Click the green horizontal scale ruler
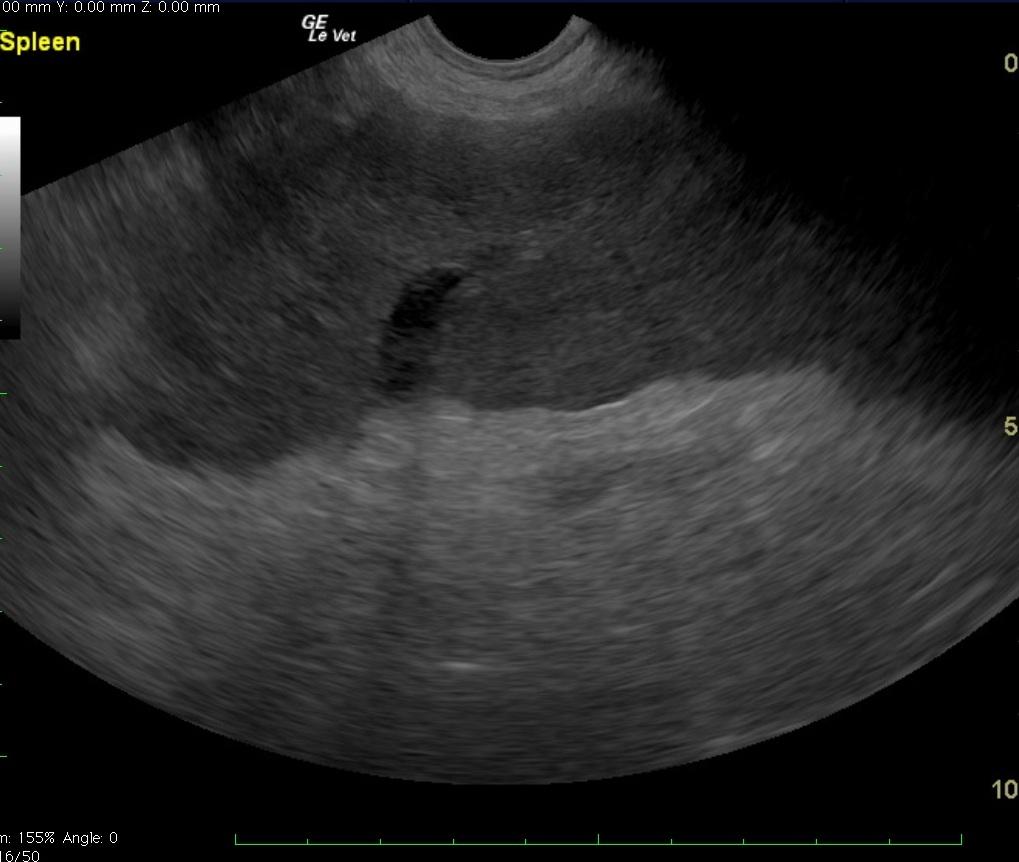Screen dimensions: 1019x862 598,839
